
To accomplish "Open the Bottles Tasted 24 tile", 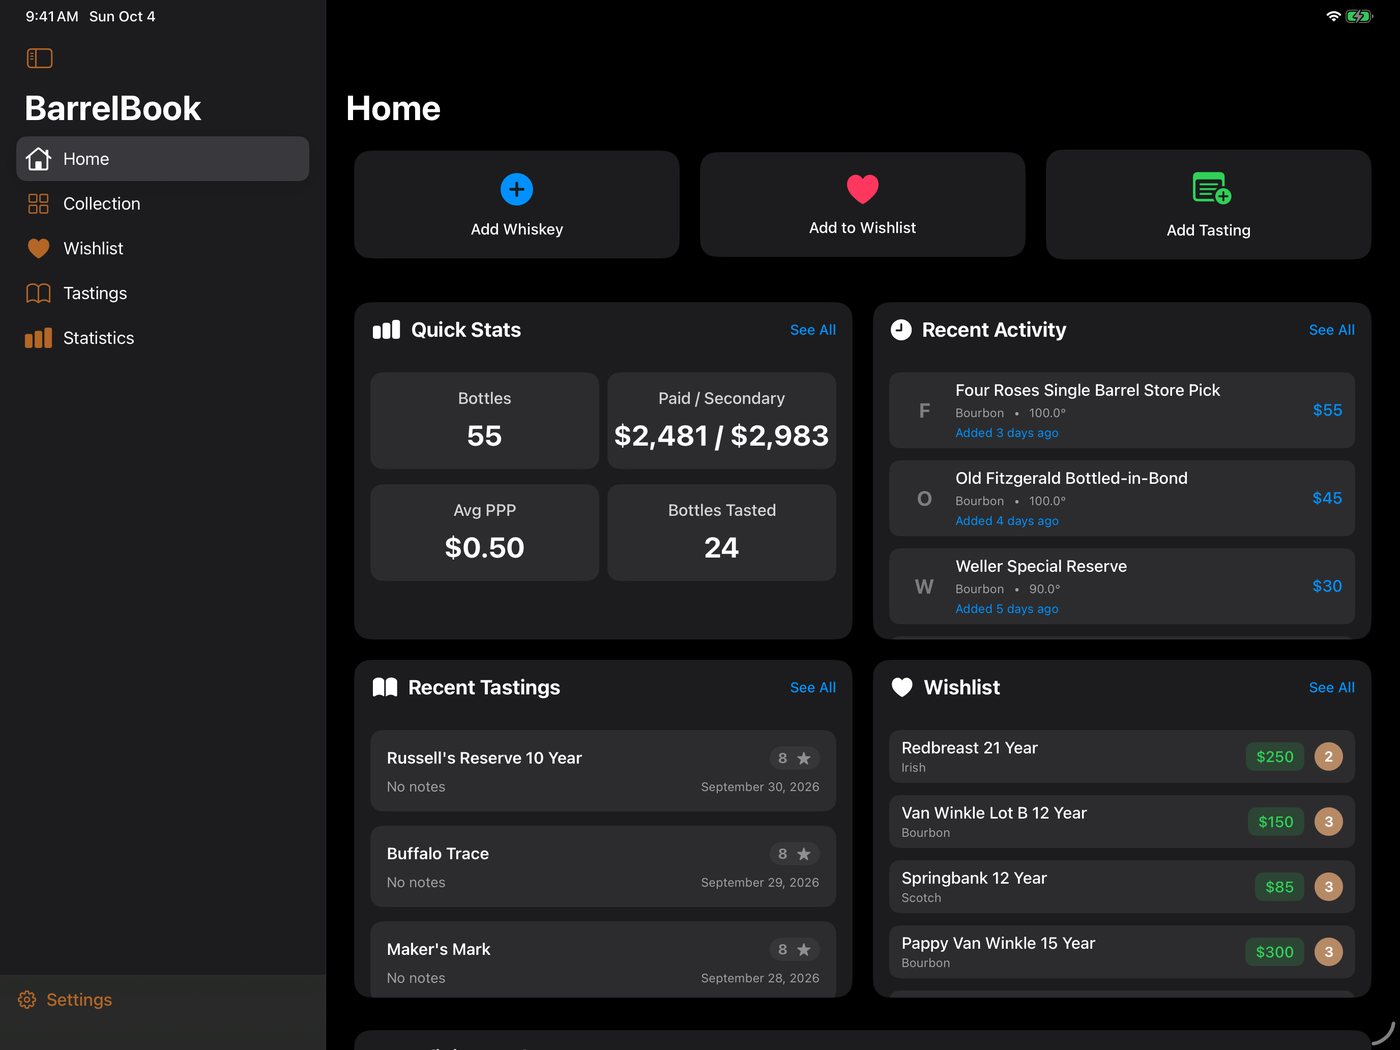I will [721, 533].
